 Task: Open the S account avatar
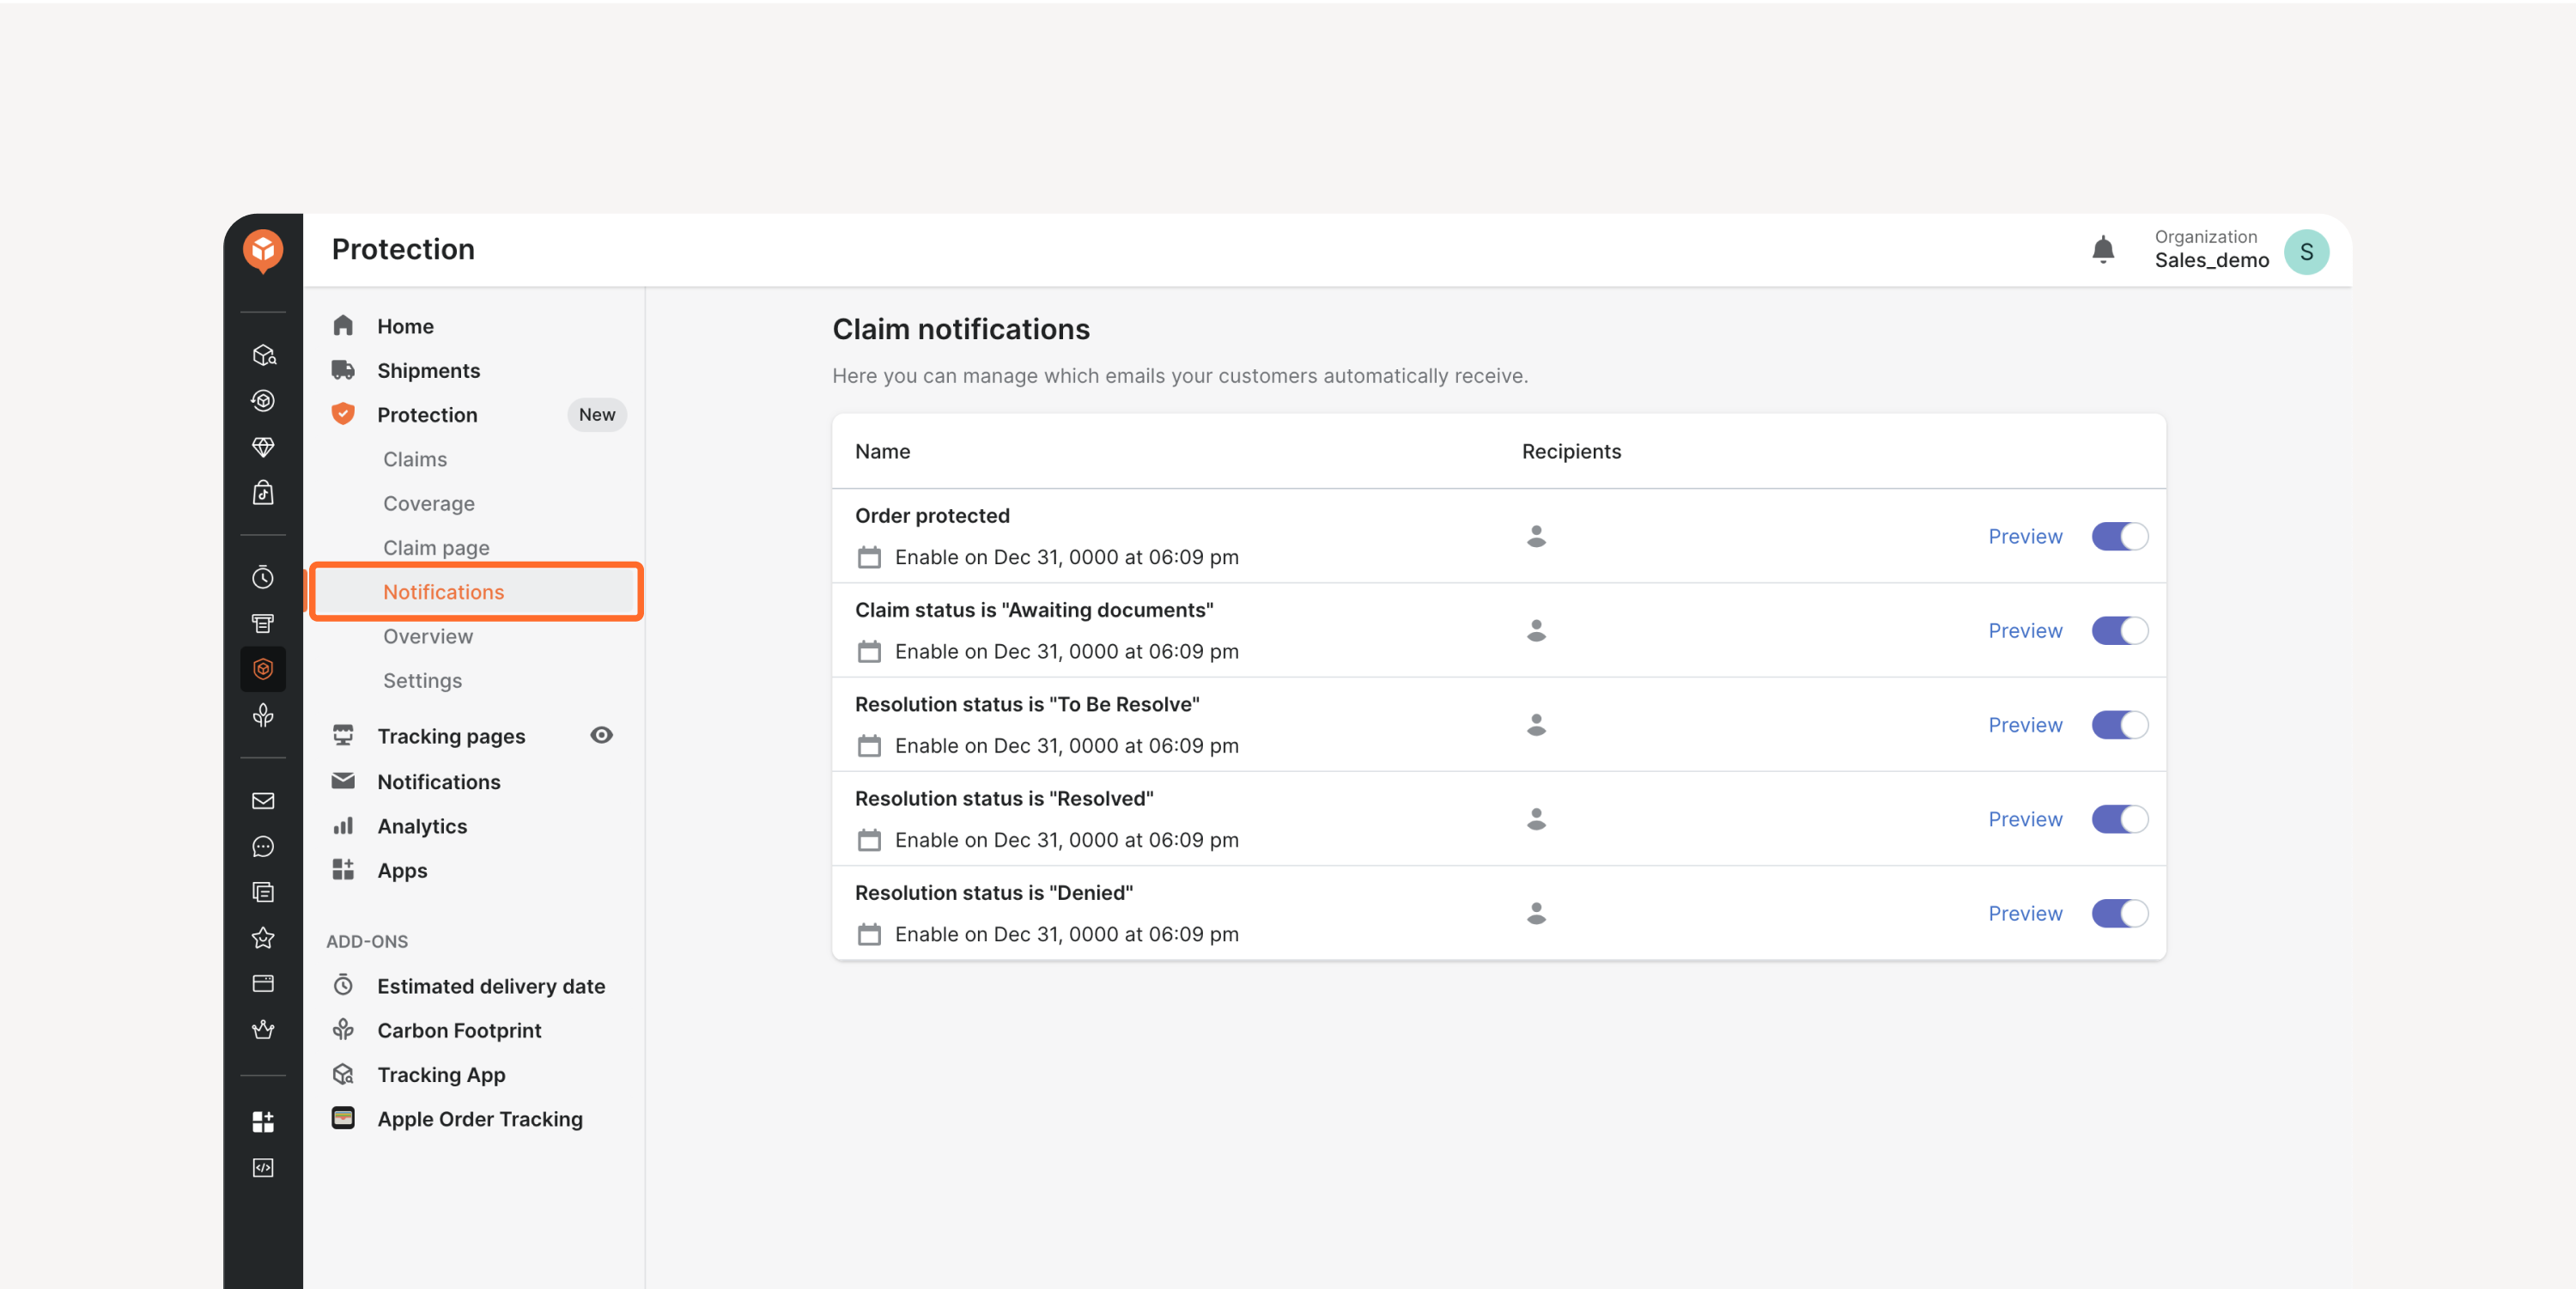[2306, 252]
